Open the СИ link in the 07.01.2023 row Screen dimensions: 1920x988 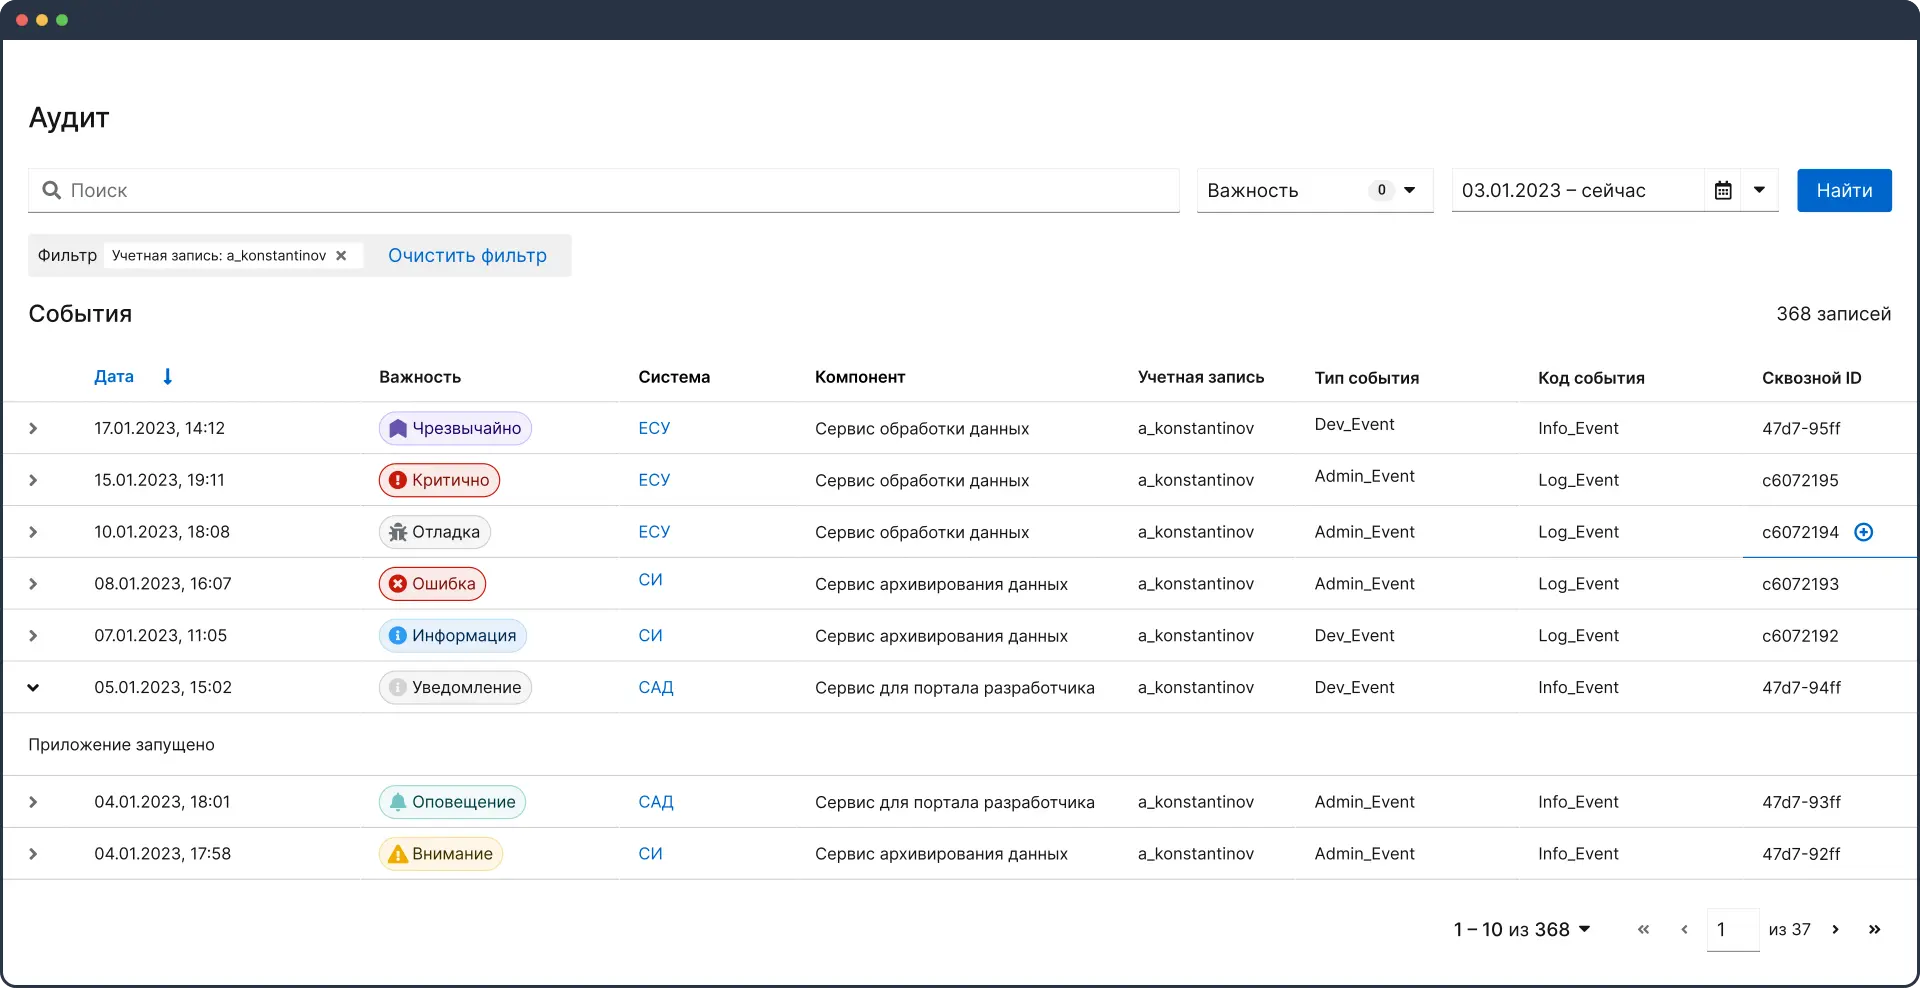pyautogui.click(x=650, y=636)
